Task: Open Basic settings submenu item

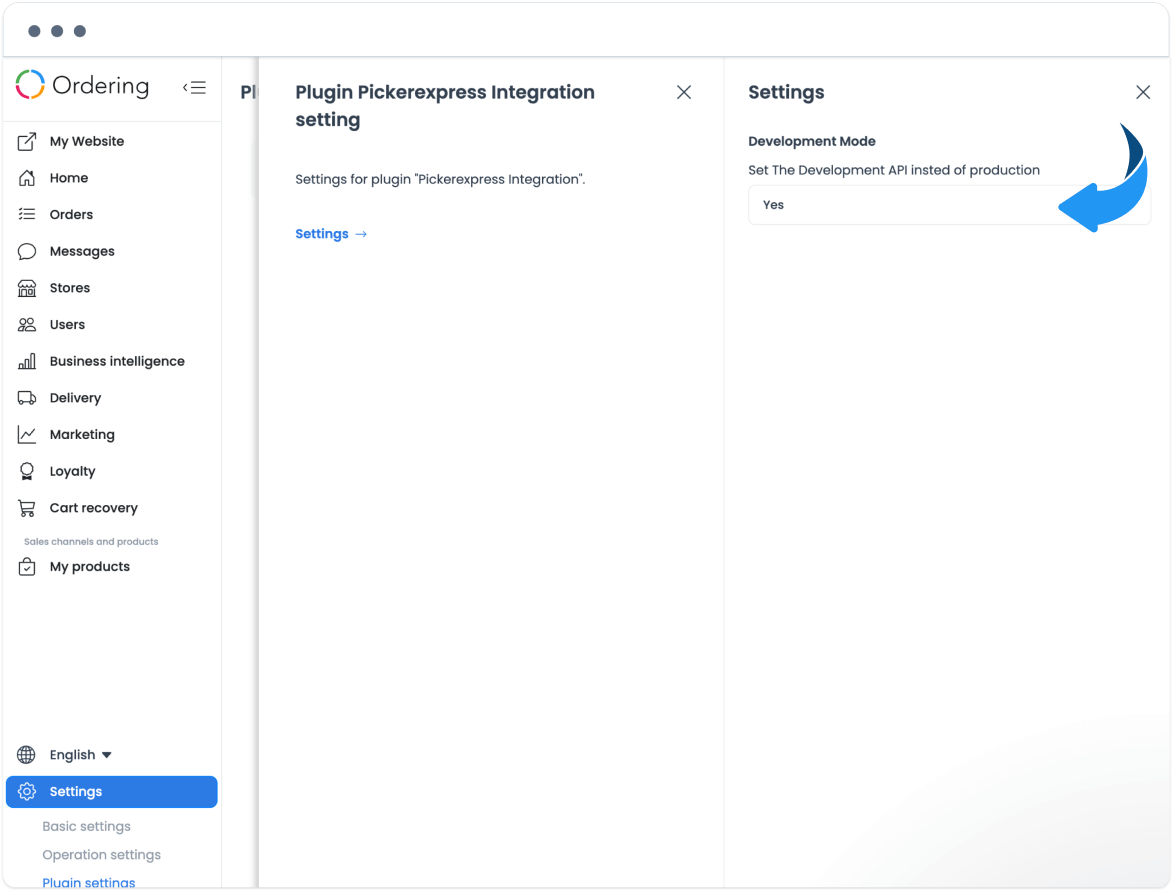Action: 86,826
